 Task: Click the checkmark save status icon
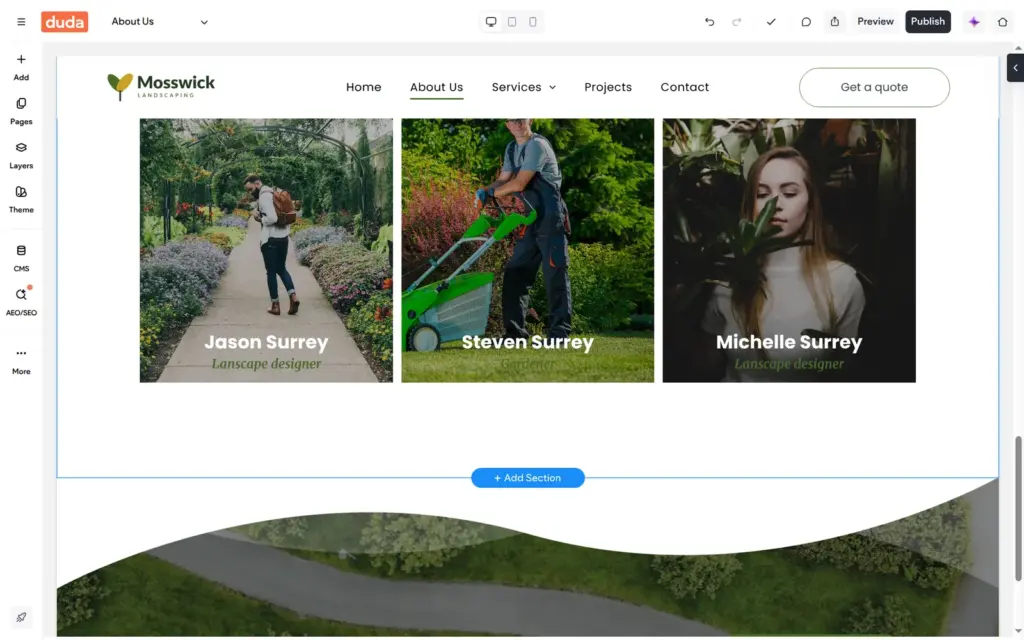point(771,22)
